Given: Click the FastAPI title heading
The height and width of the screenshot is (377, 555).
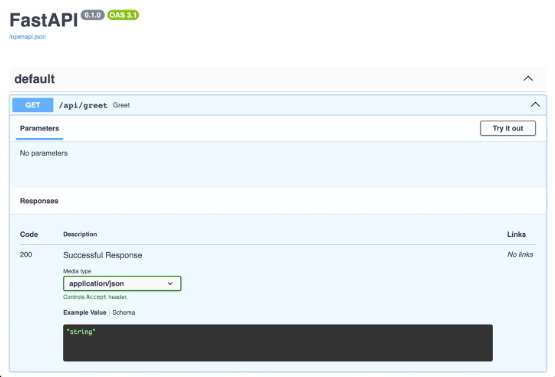Looking at the screenshot, I should point(44,20).
